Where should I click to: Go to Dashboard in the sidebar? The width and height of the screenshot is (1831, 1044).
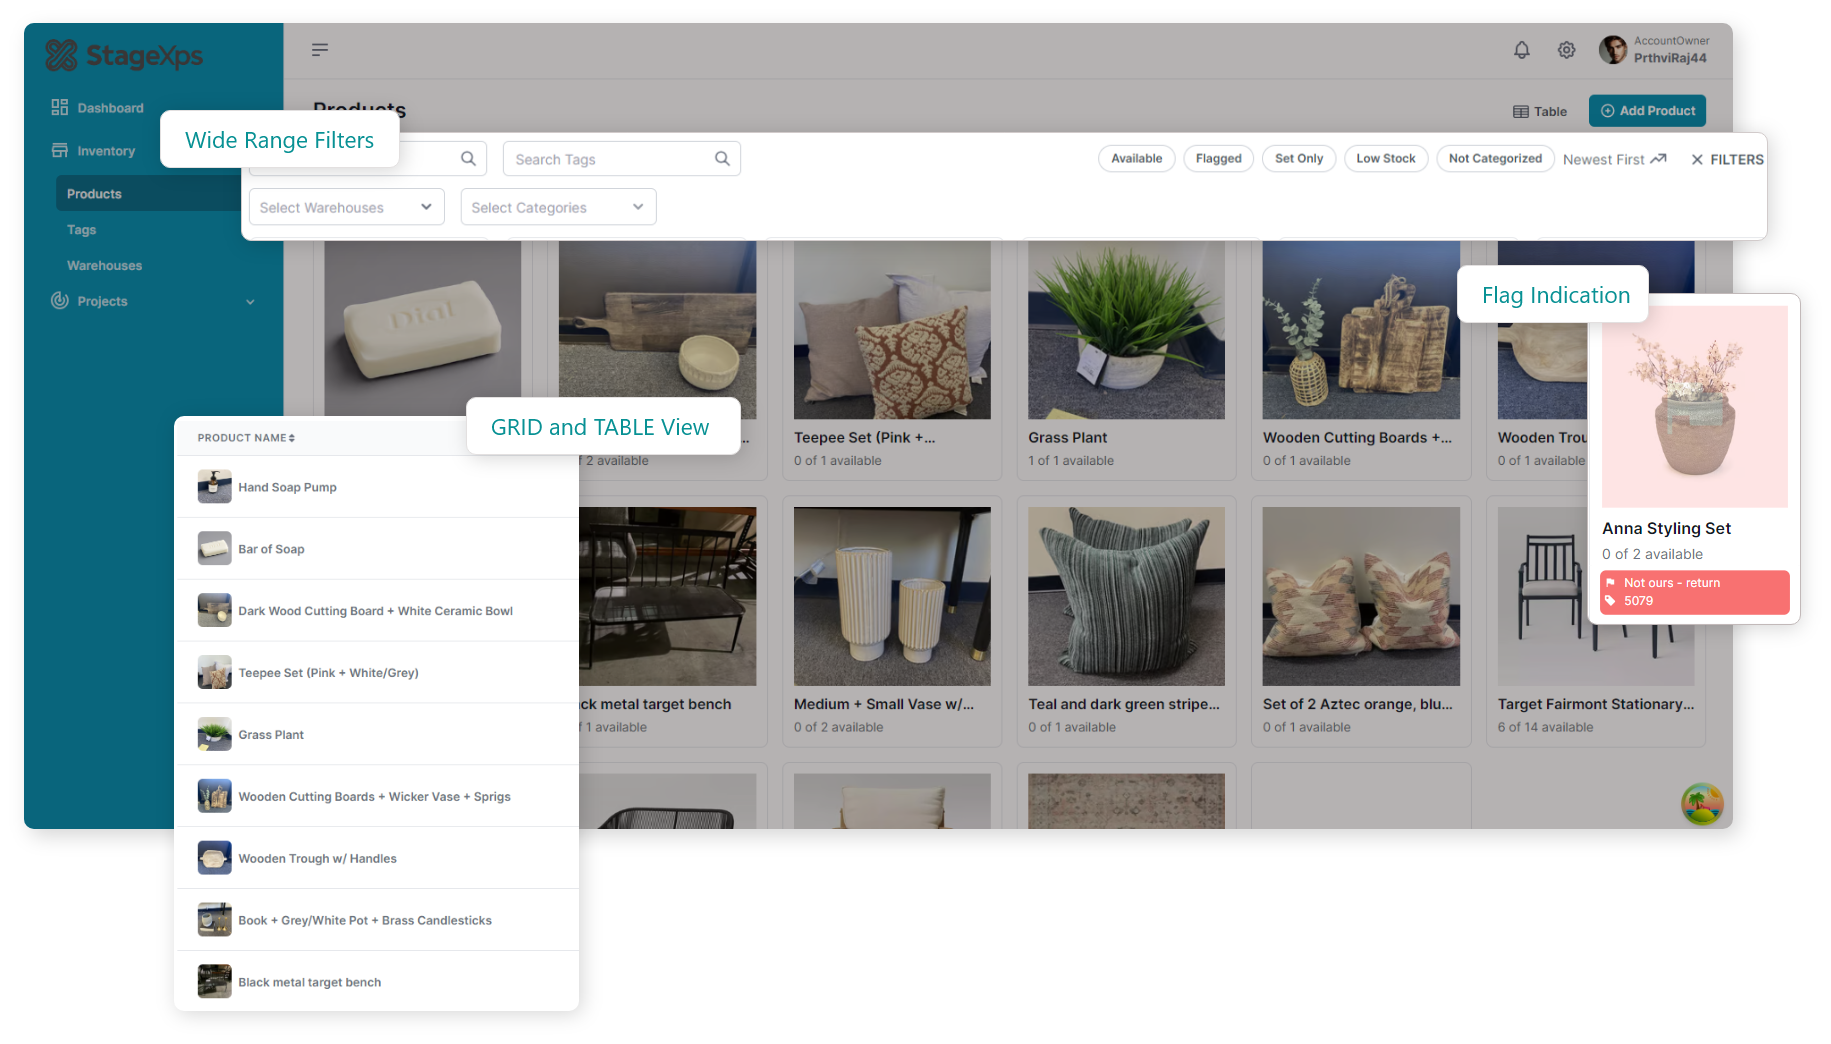110,108
